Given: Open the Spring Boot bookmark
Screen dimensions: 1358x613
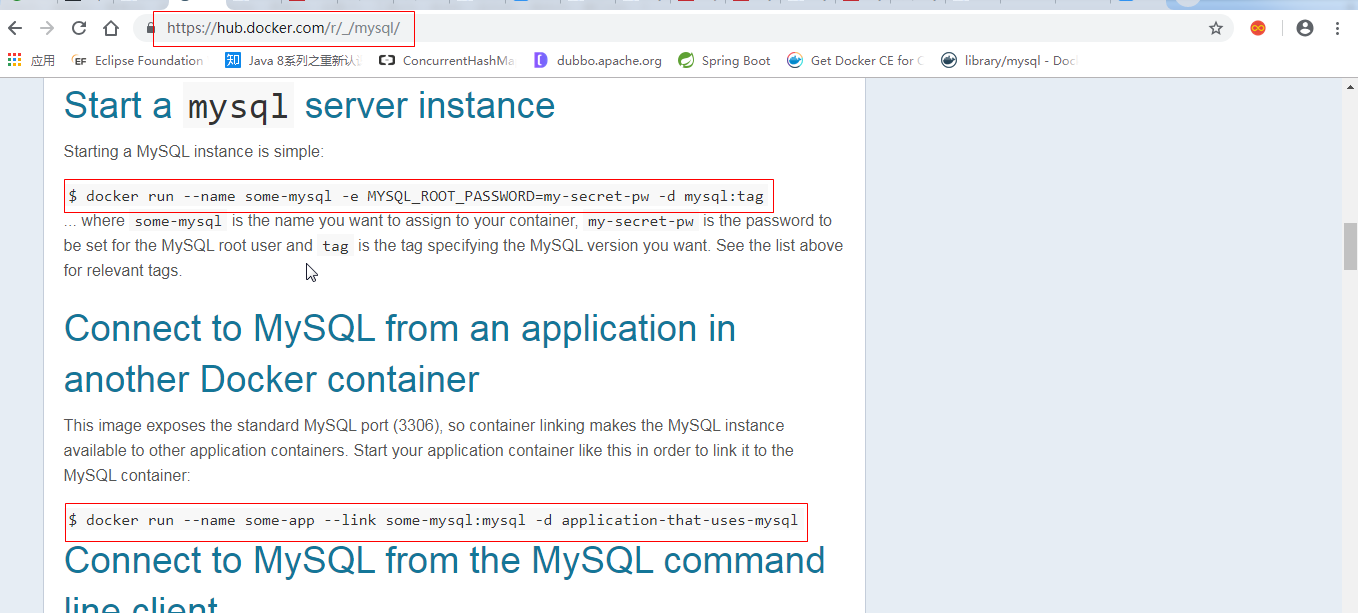Looking at the screenshot, I should [724, 61].
